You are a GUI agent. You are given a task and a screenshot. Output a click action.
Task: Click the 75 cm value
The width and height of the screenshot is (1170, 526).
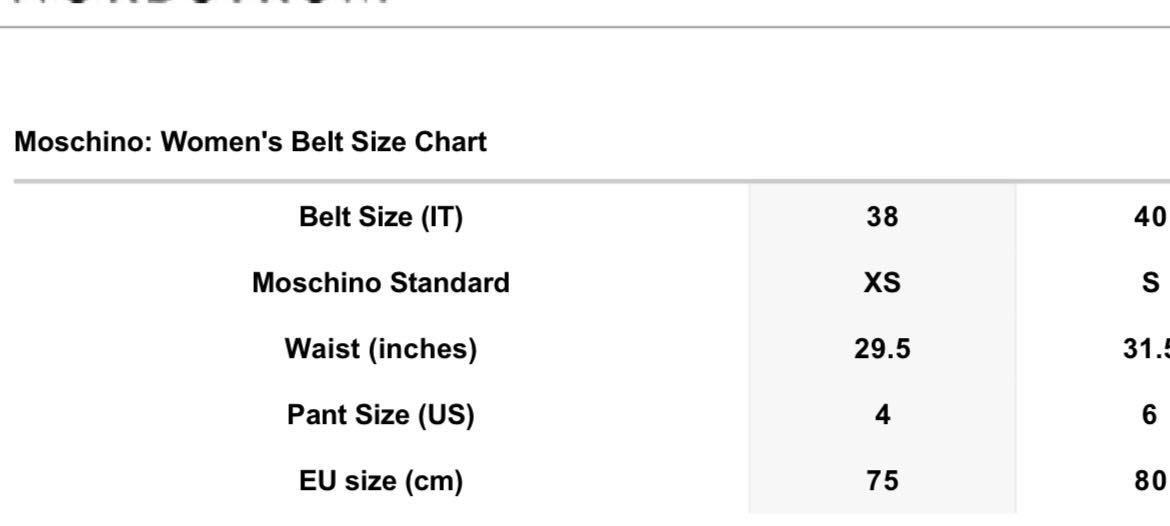pos(882,480)
